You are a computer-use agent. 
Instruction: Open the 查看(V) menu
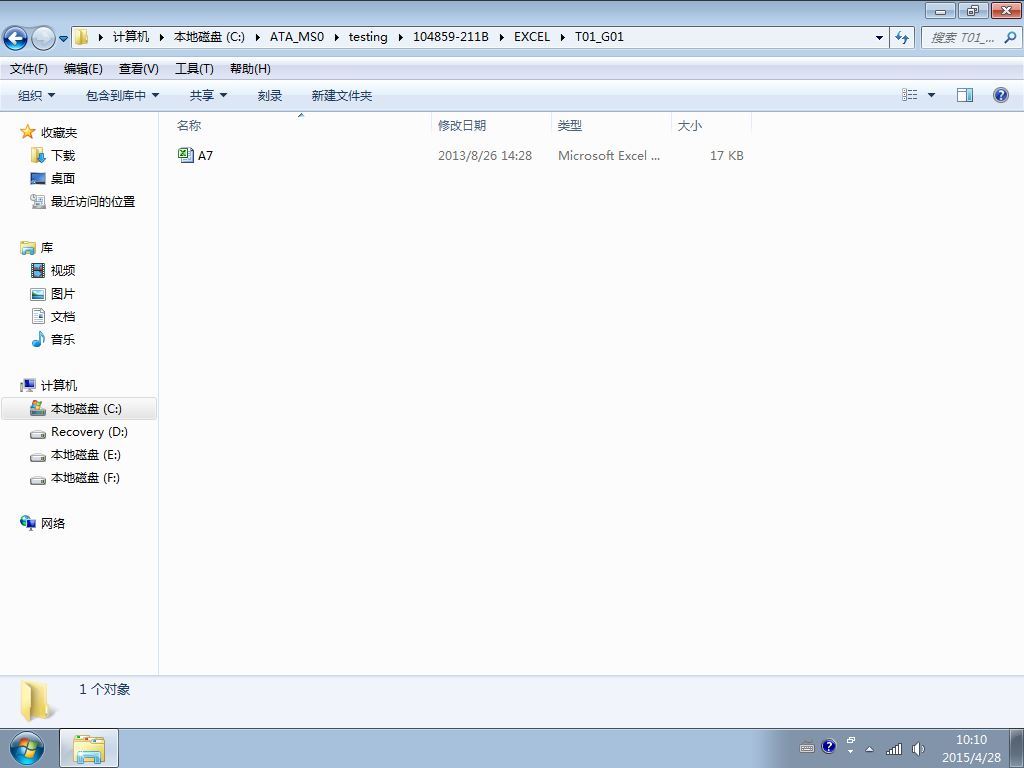click(138, 69)
